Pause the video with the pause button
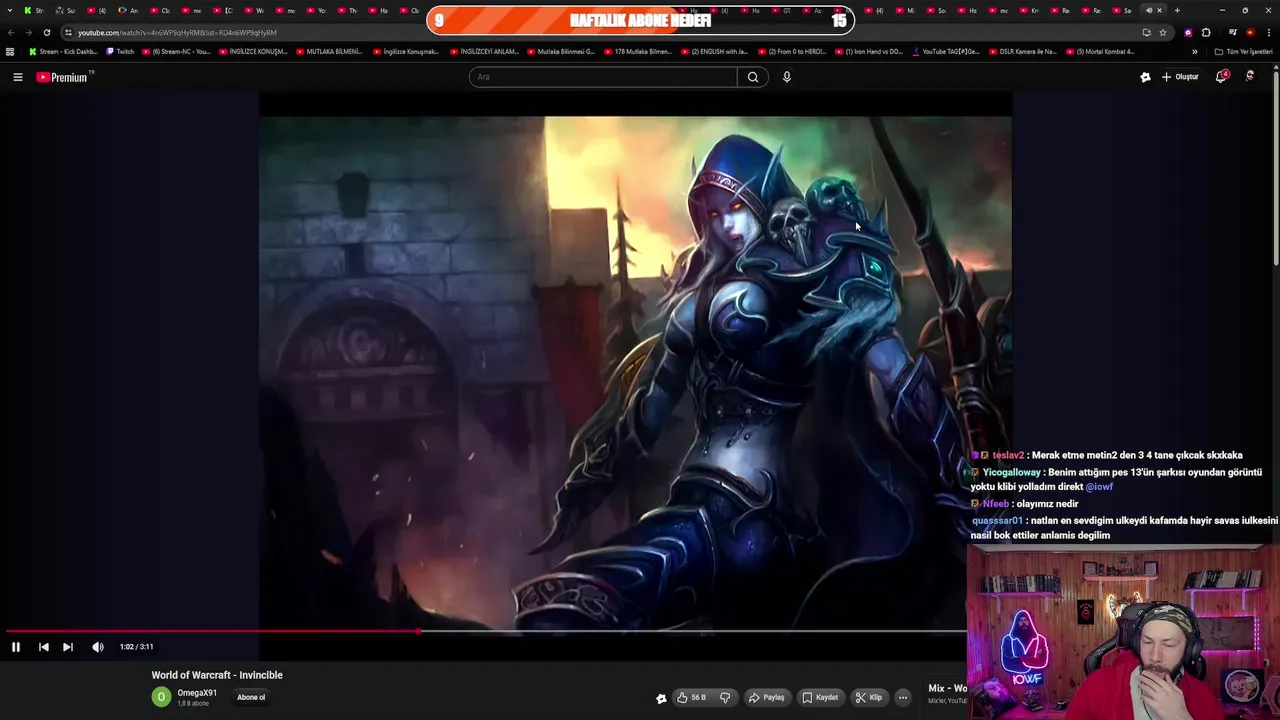1280x720 pixels. point(16,647)
